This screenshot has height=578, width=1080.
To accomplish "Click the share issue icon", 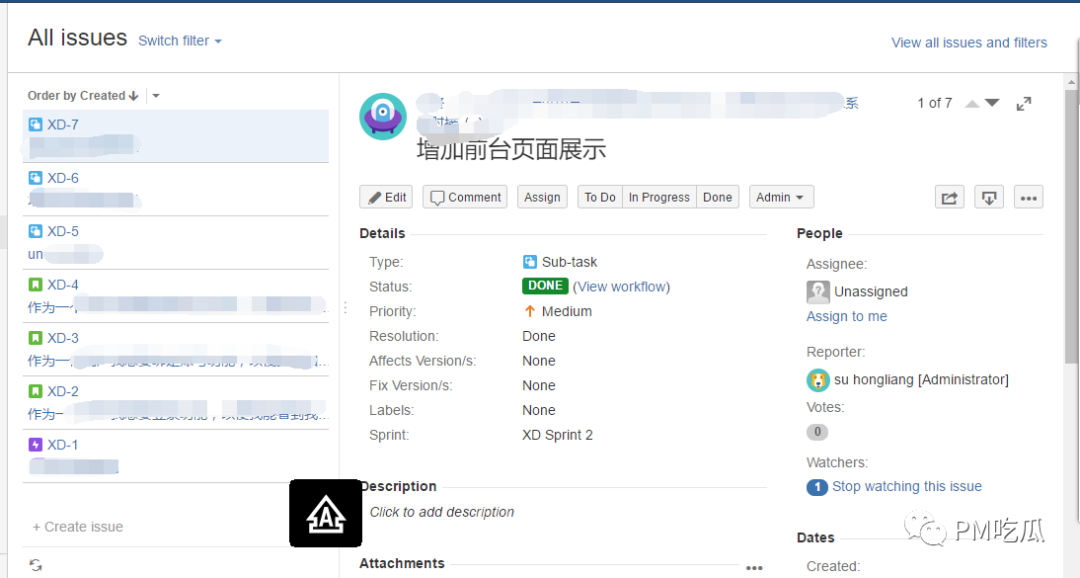I will (x=949, y=198).
